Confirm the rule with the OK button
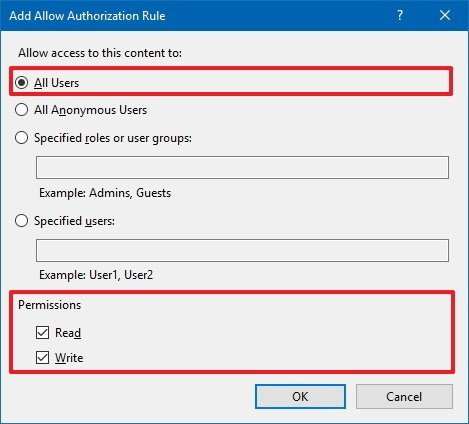The image size is (469, 424). pos(300,396)
